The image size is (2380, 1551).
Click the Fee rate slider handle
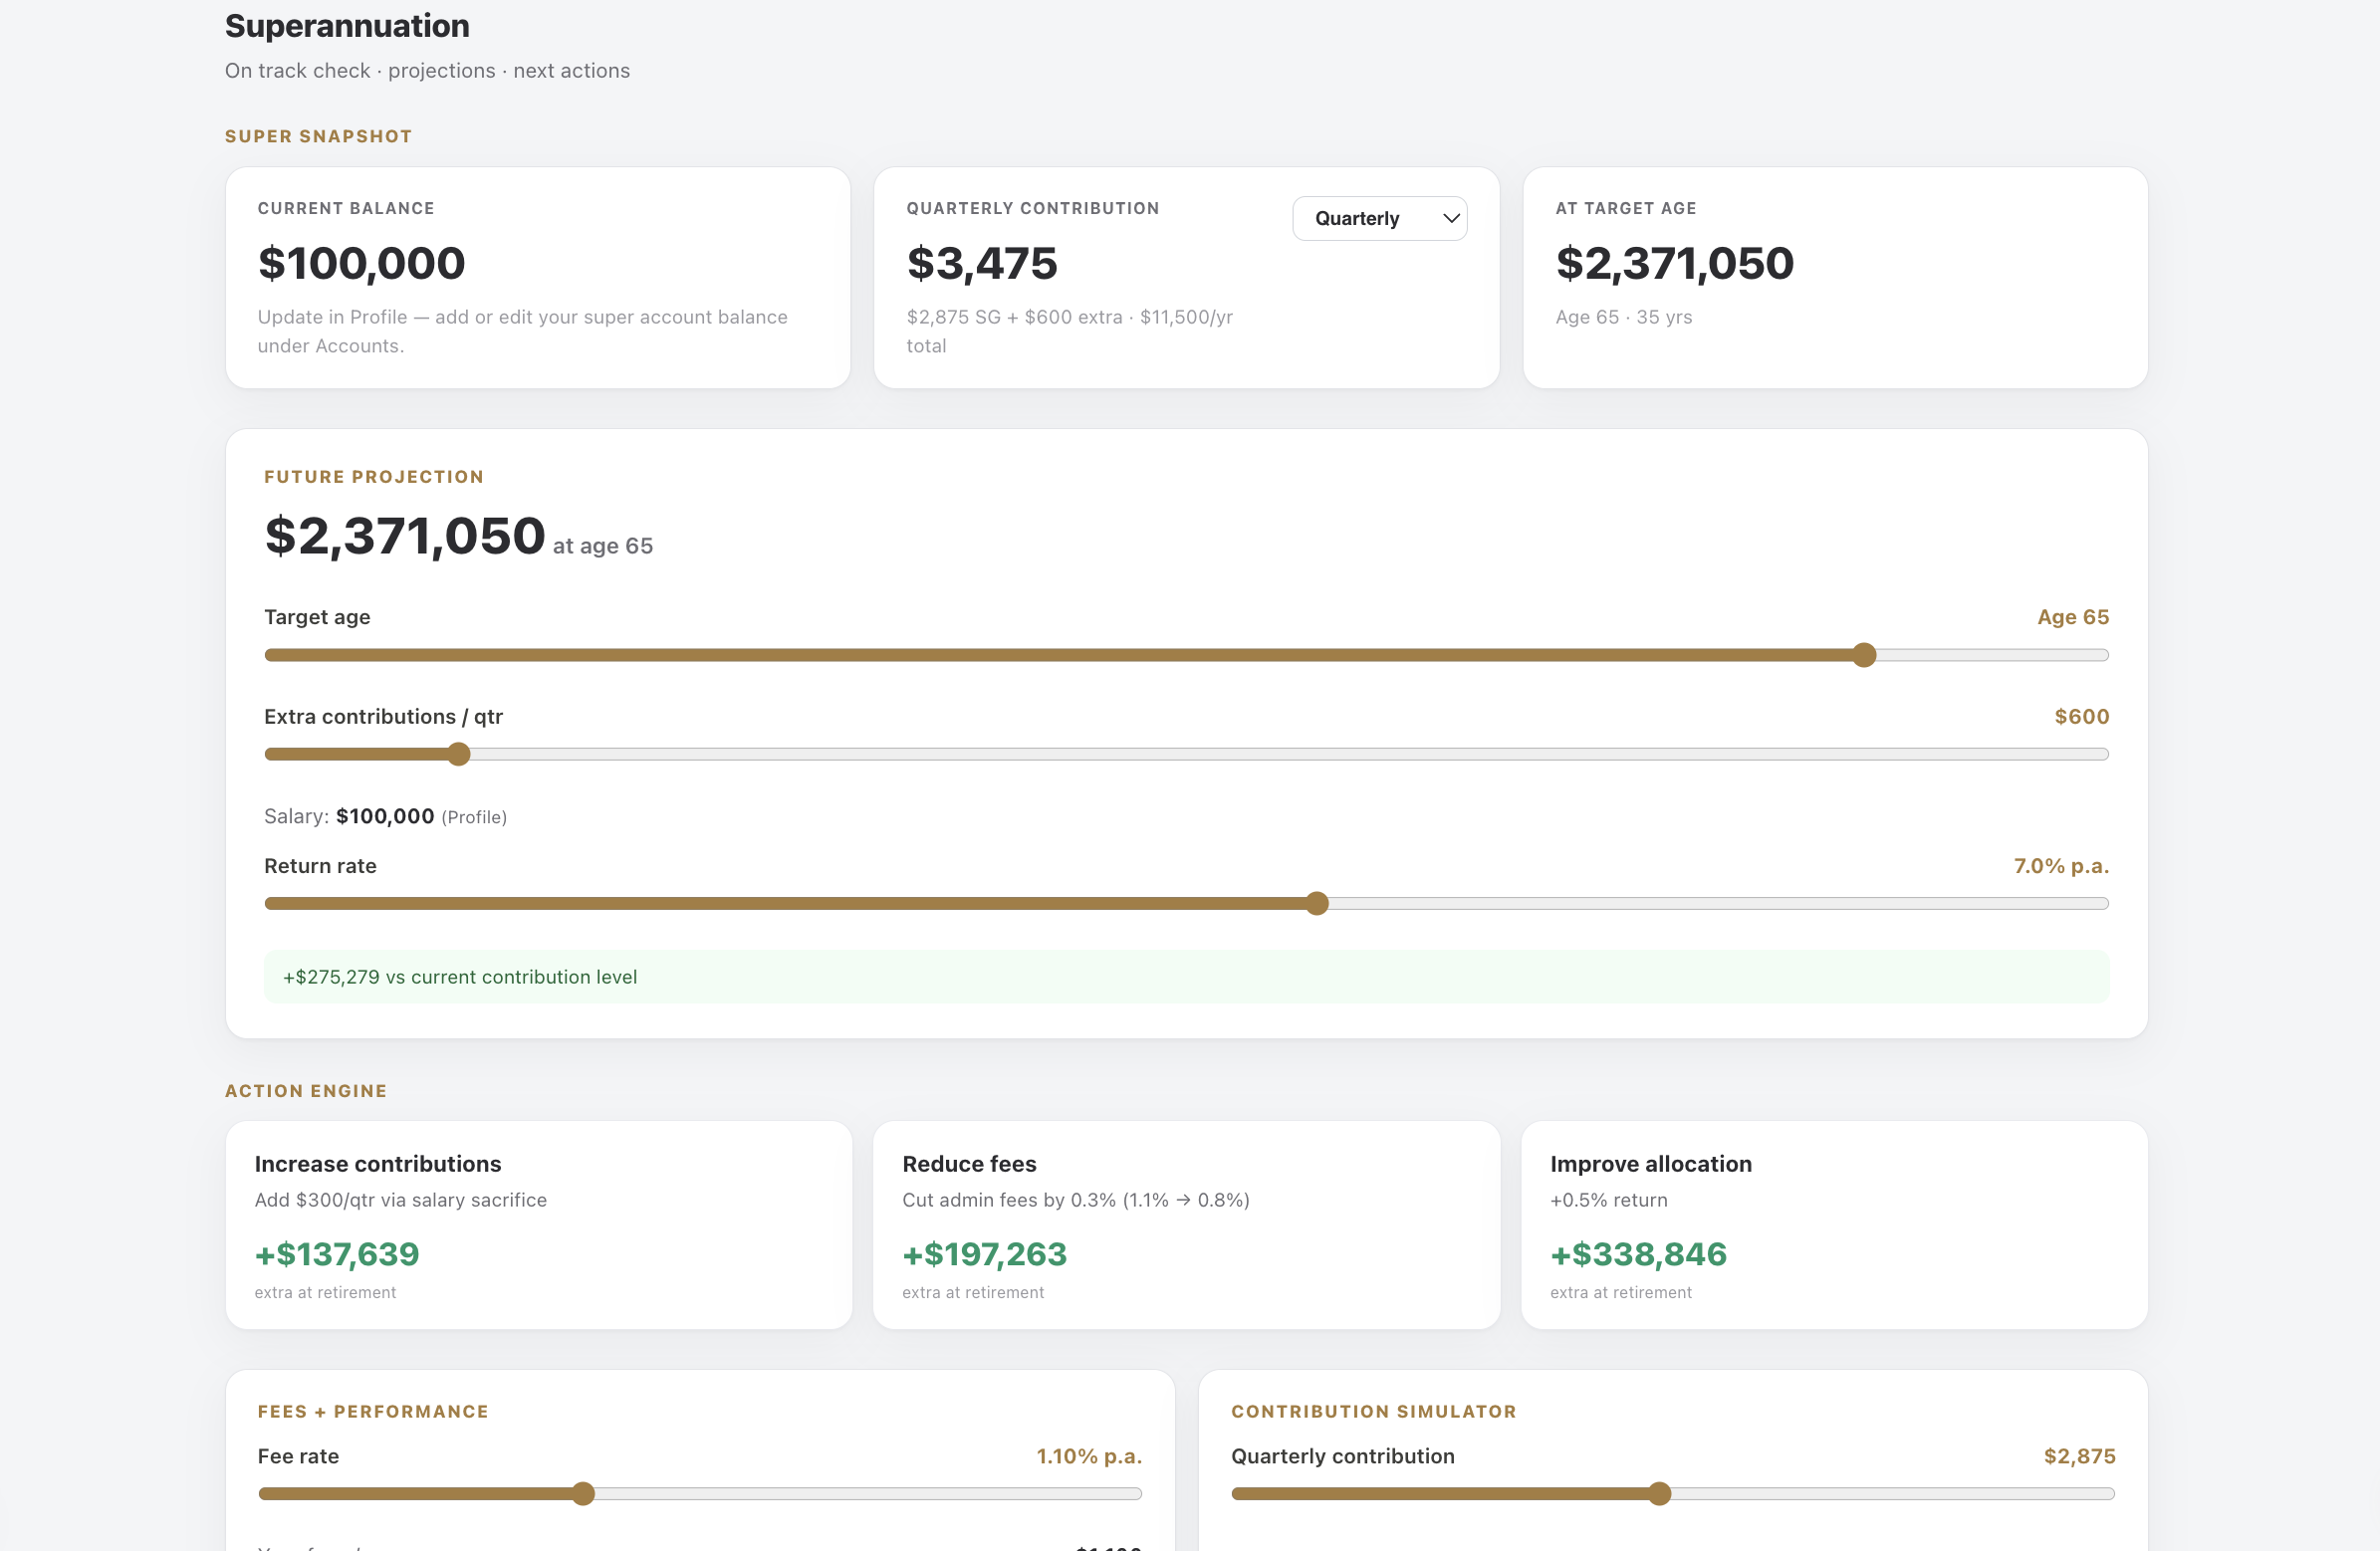tap(583, 1493)
